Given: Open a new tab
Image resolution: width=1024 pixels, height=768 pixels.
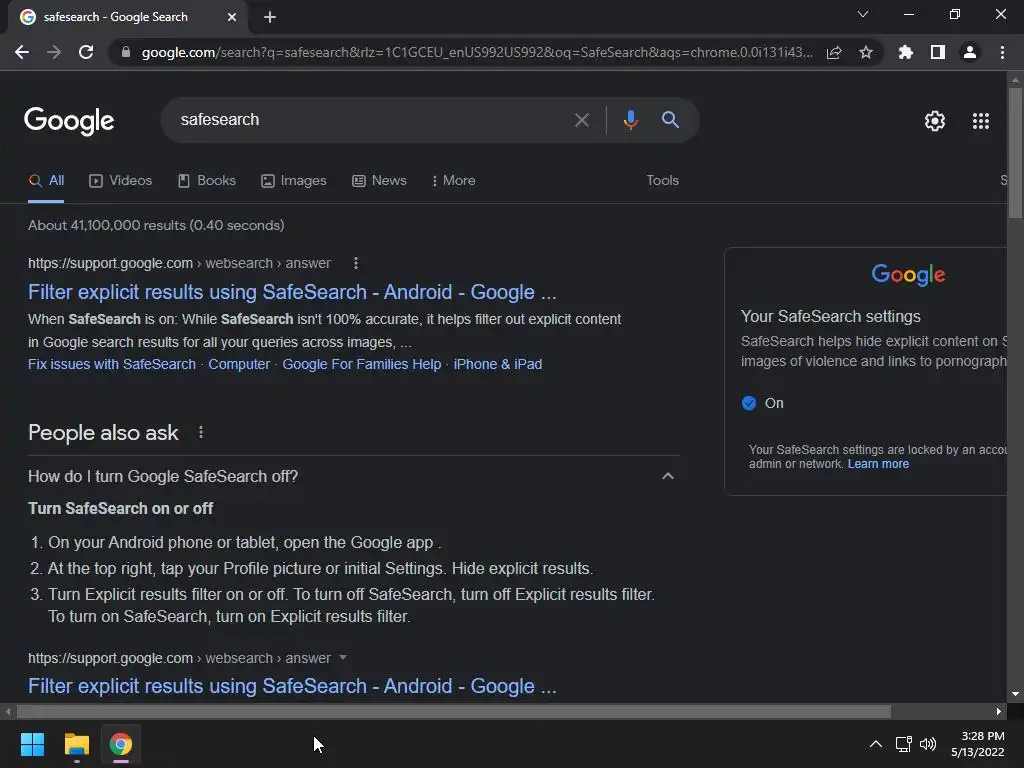Looking at the screenshot, I should coord(270,17).
